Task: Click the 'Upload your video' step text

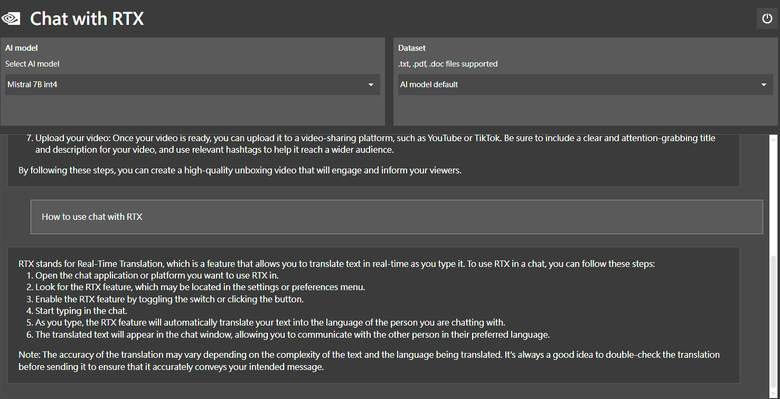Action: 371,143
